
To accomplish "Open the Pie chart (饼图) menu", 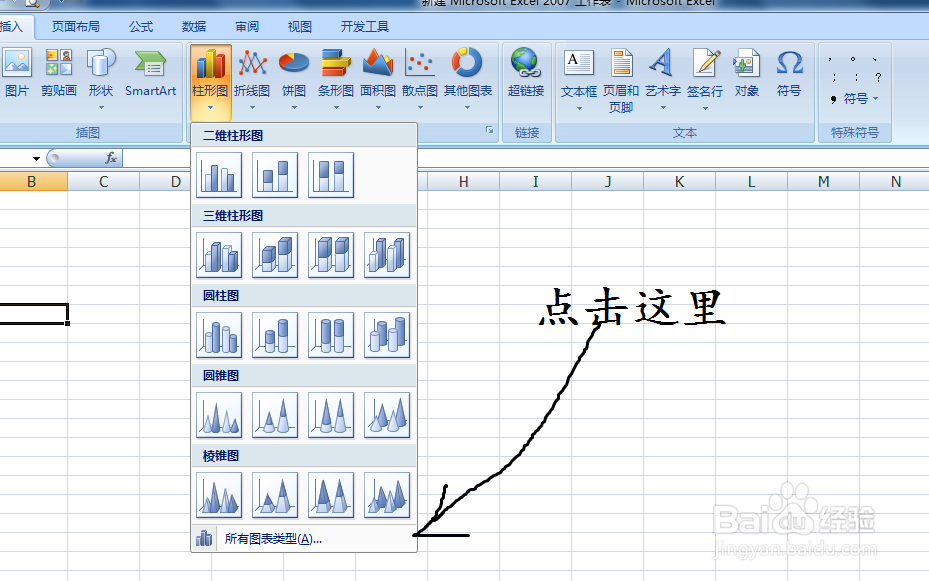I will pyautogui.click(x=294, y=79).
